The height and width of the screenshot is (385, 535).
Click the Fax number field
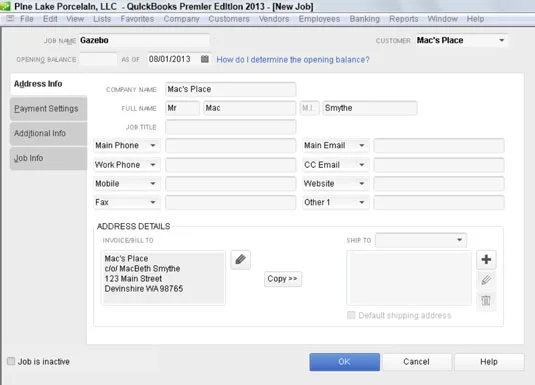(x=230, y=202)
